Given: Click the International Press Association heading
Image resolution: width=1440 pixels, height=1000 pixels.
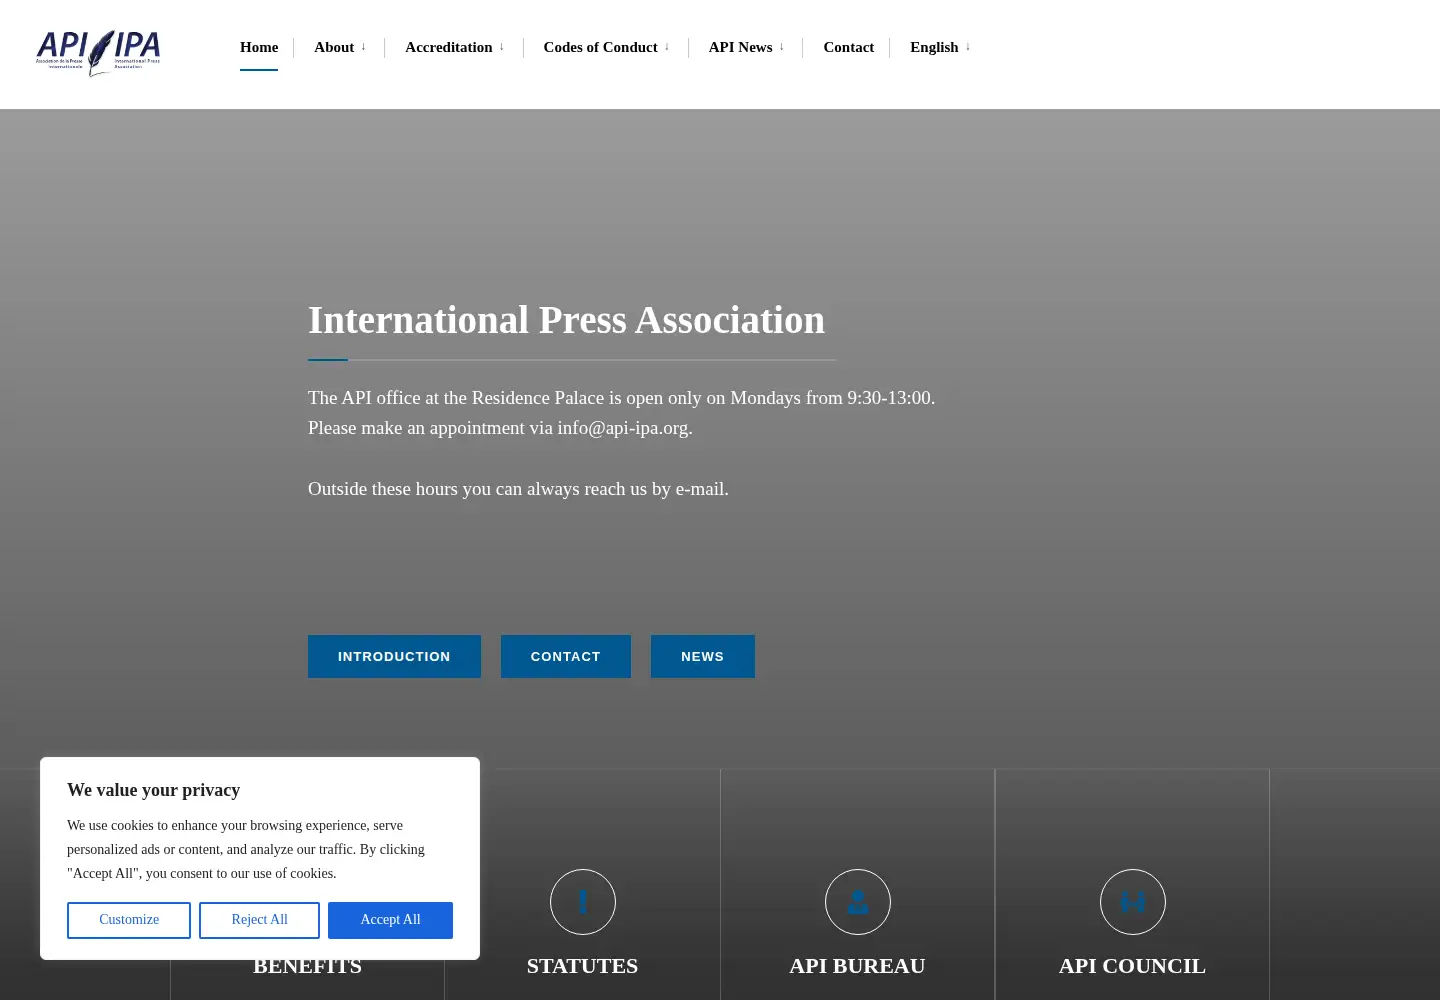Looking at the screenshot, I should [566, 320].
